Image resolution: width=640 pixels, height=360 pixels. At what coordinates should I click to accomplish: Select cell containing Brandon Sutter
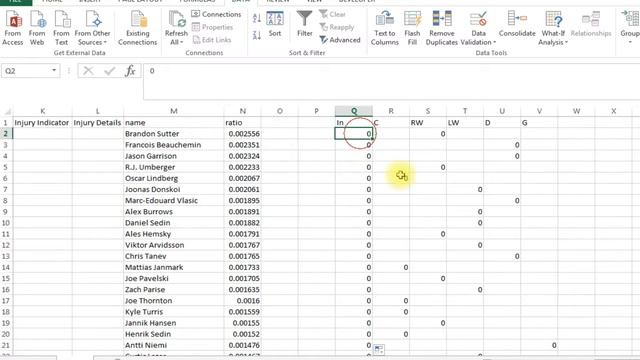[173, 133]
